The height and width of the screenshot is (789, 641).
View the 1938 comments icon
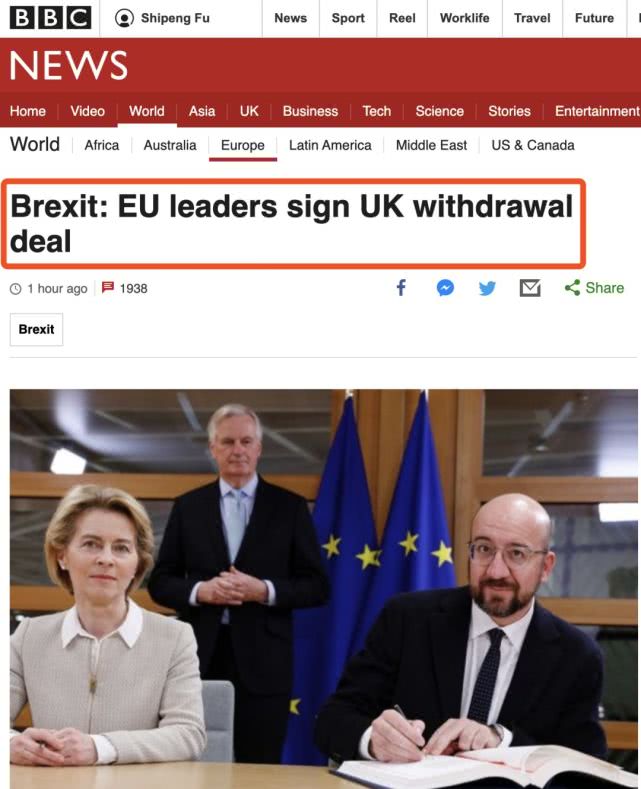click(108, 287)
